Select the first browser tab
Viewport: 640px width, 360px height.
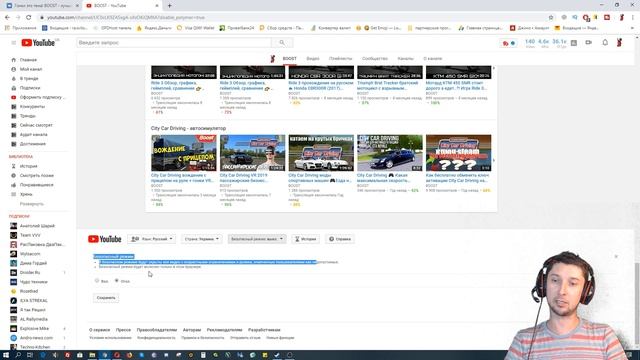tap(41, 6)
